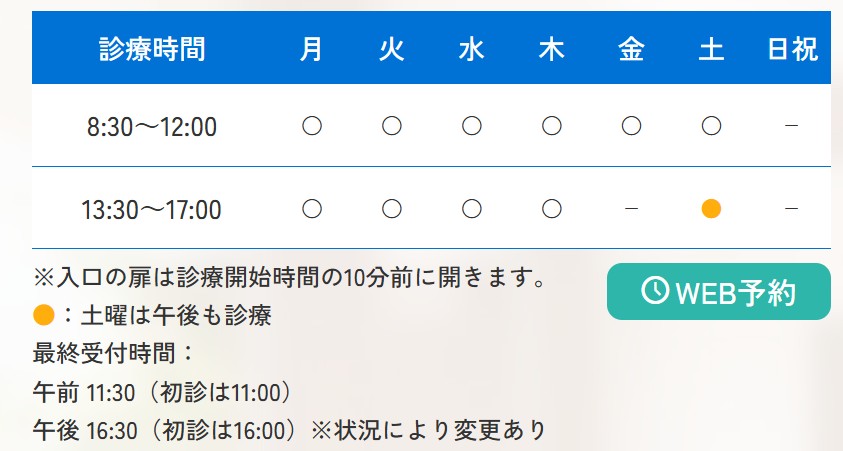This screenshot has height=451, width=843.
Task: Click the Tuesday morning circle mark
Action: 391,126
